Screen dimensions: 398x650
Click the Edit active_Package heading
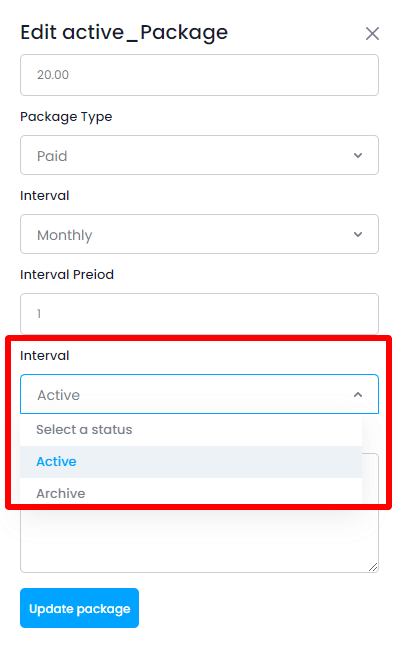(124, 33)
